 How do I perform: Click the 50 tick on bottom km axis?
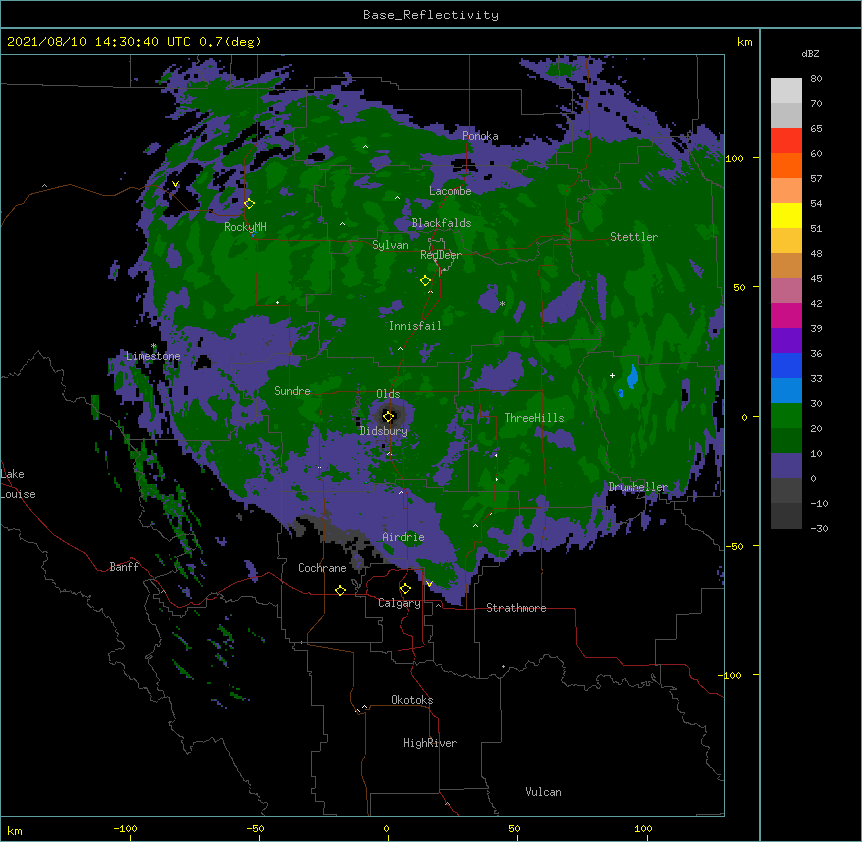(x=514, y=828)
